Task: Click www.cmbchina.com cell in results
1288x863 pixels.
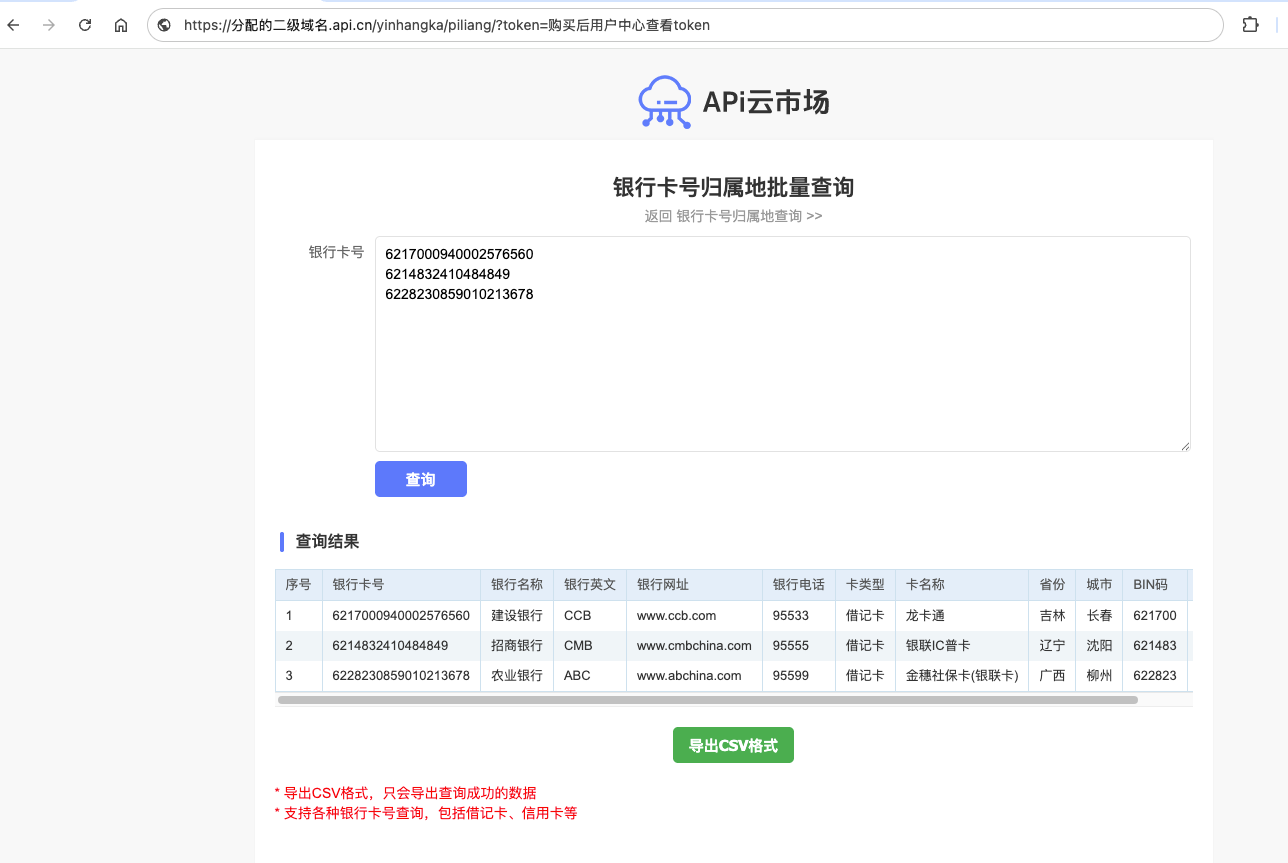Action: tap(693, 646)
